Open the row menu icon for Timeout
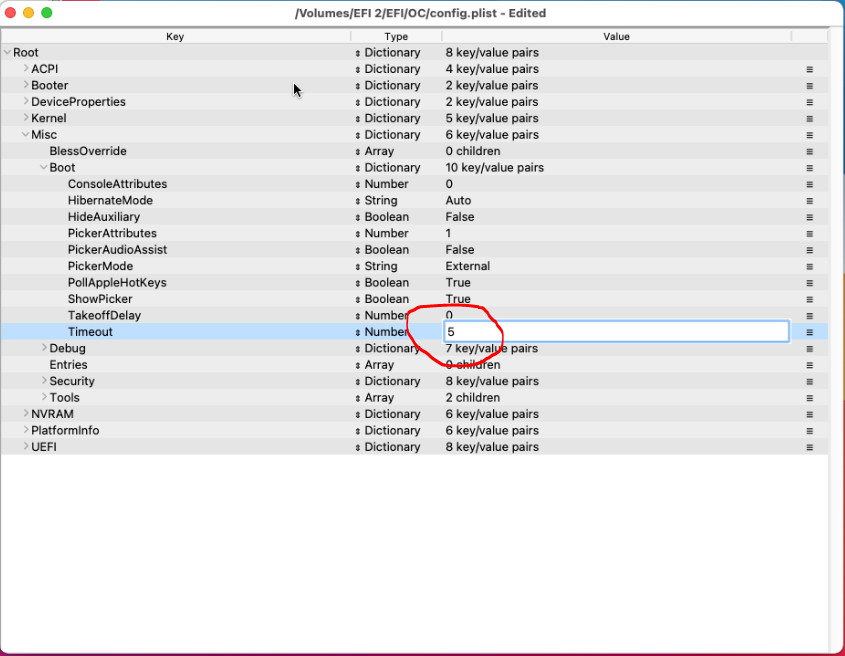The image size is (845, 656). coord(809,333)
